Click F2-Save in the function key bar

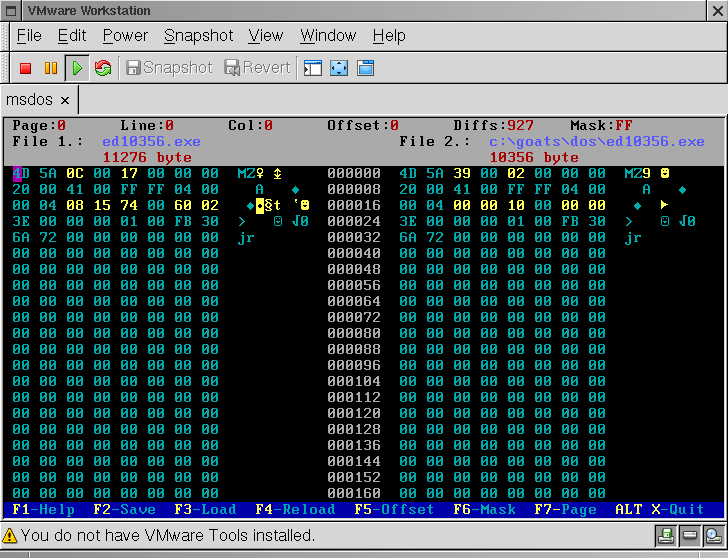[x=124, y=509]
